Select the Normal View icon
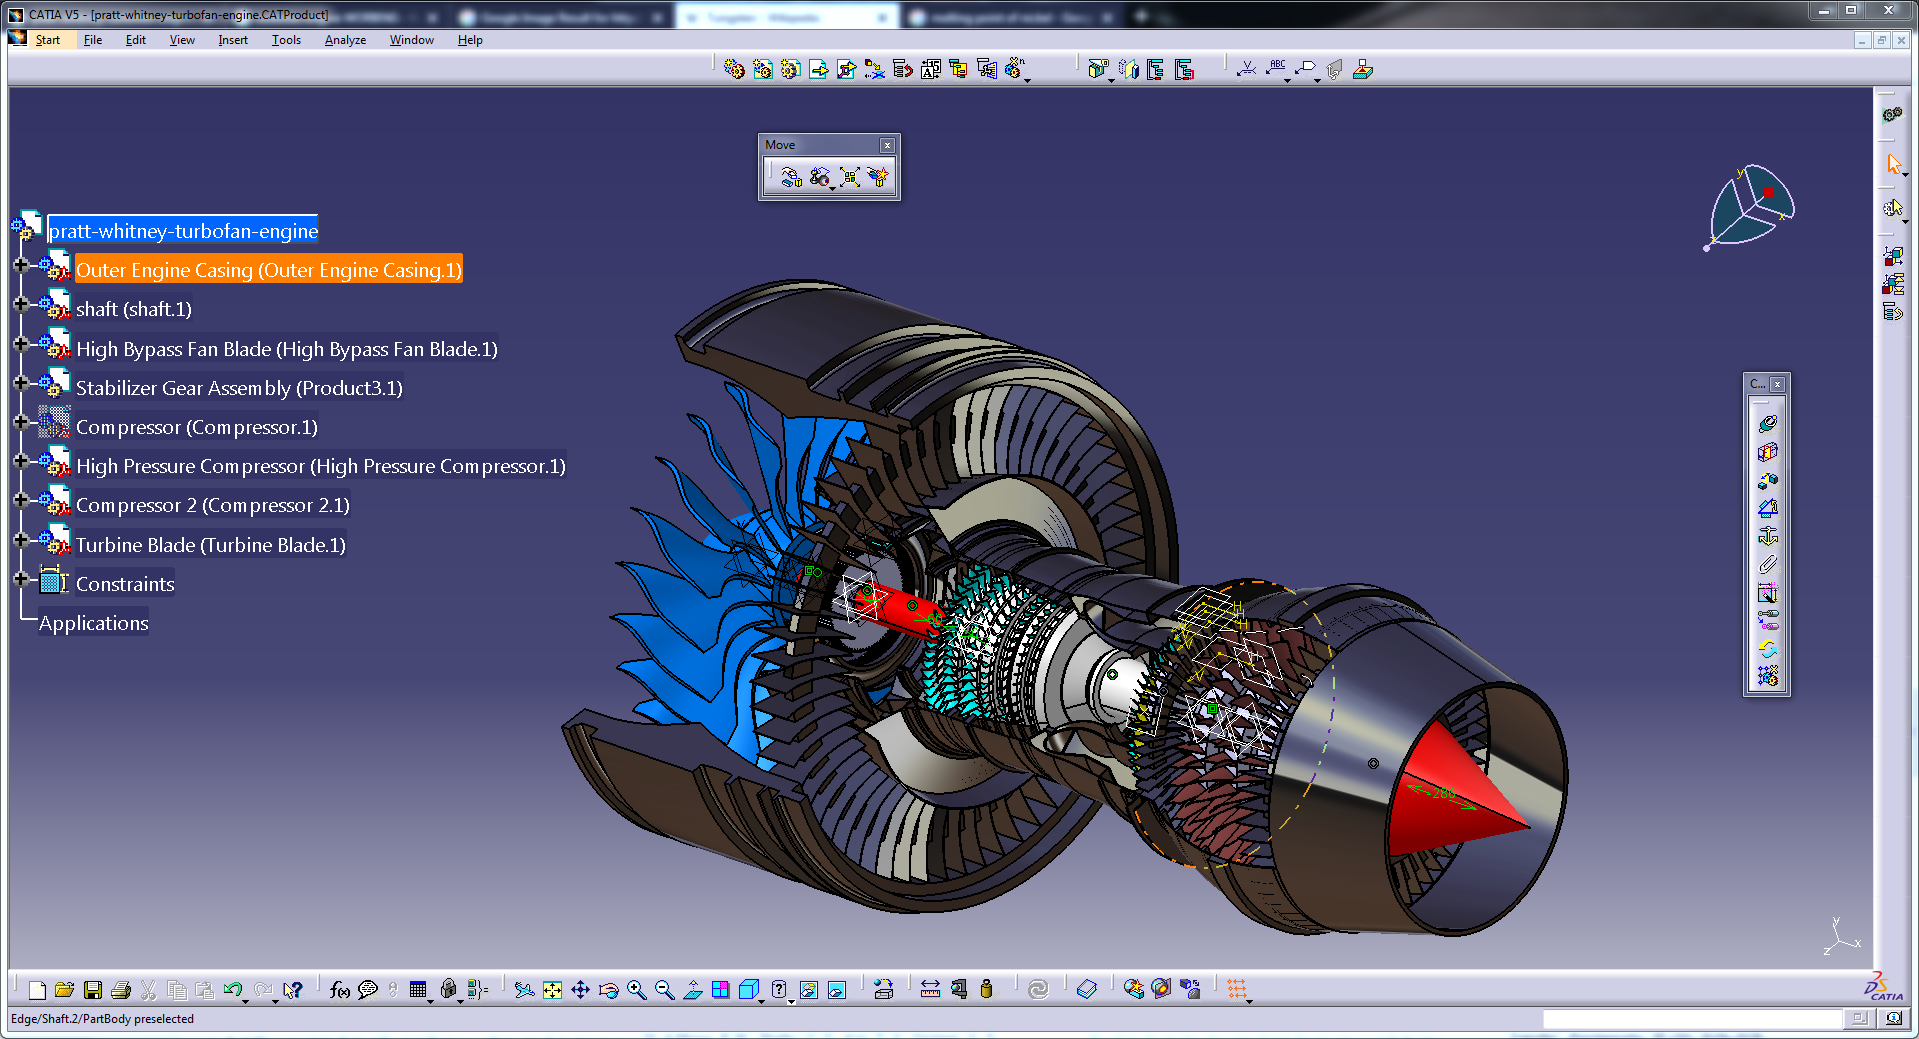This screenshot has height=1039, width=1919. [692, 990]
